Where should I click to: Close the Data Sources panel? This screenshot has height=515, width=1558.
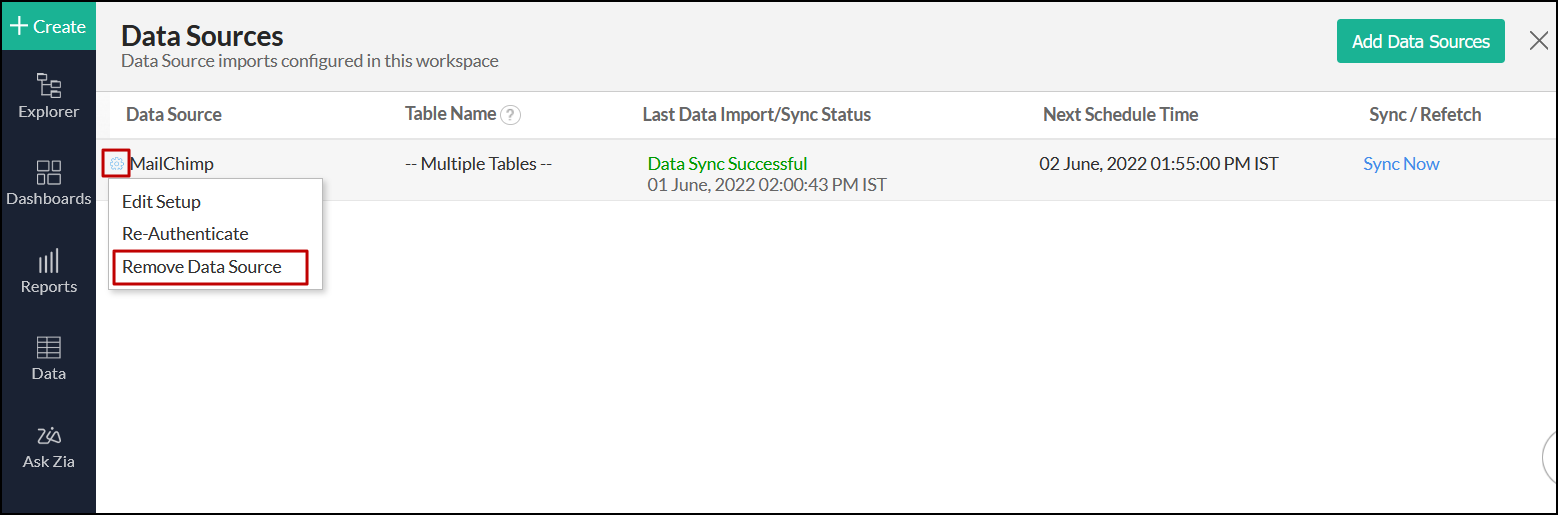(1539, 41)
